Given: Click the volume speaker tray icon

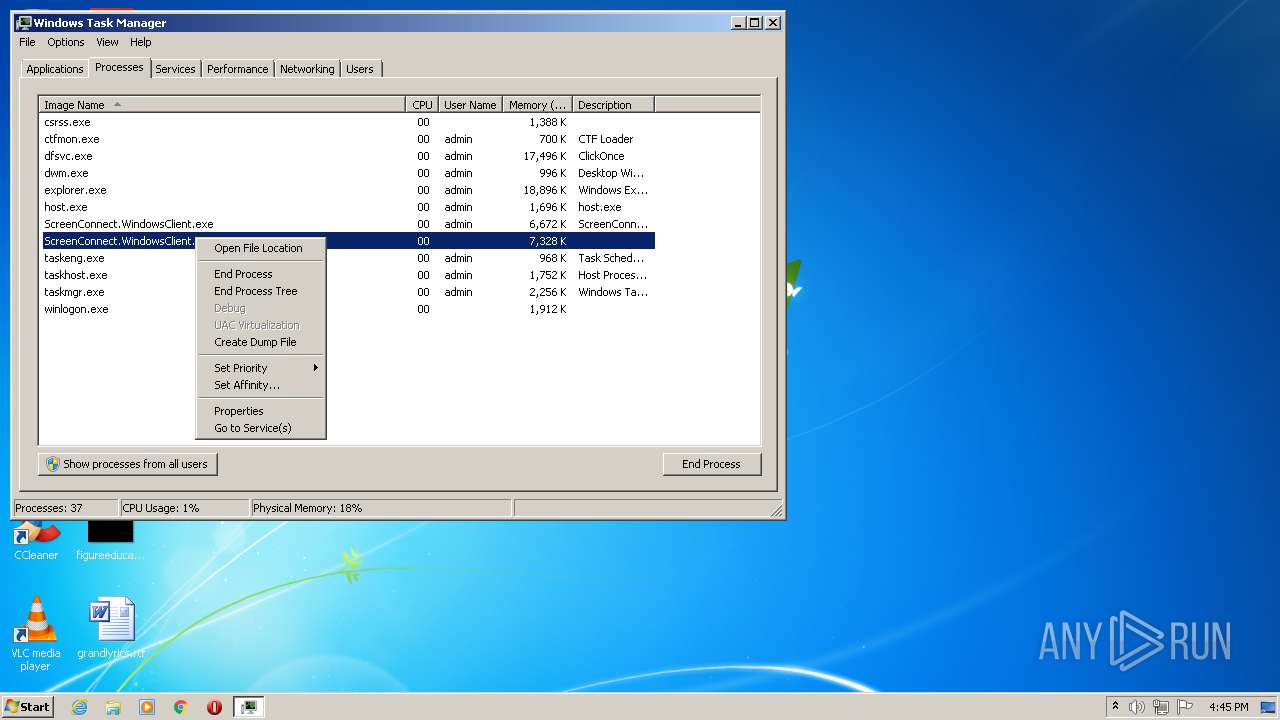Looking at the screenshot, I should (x=1137, y=707).
